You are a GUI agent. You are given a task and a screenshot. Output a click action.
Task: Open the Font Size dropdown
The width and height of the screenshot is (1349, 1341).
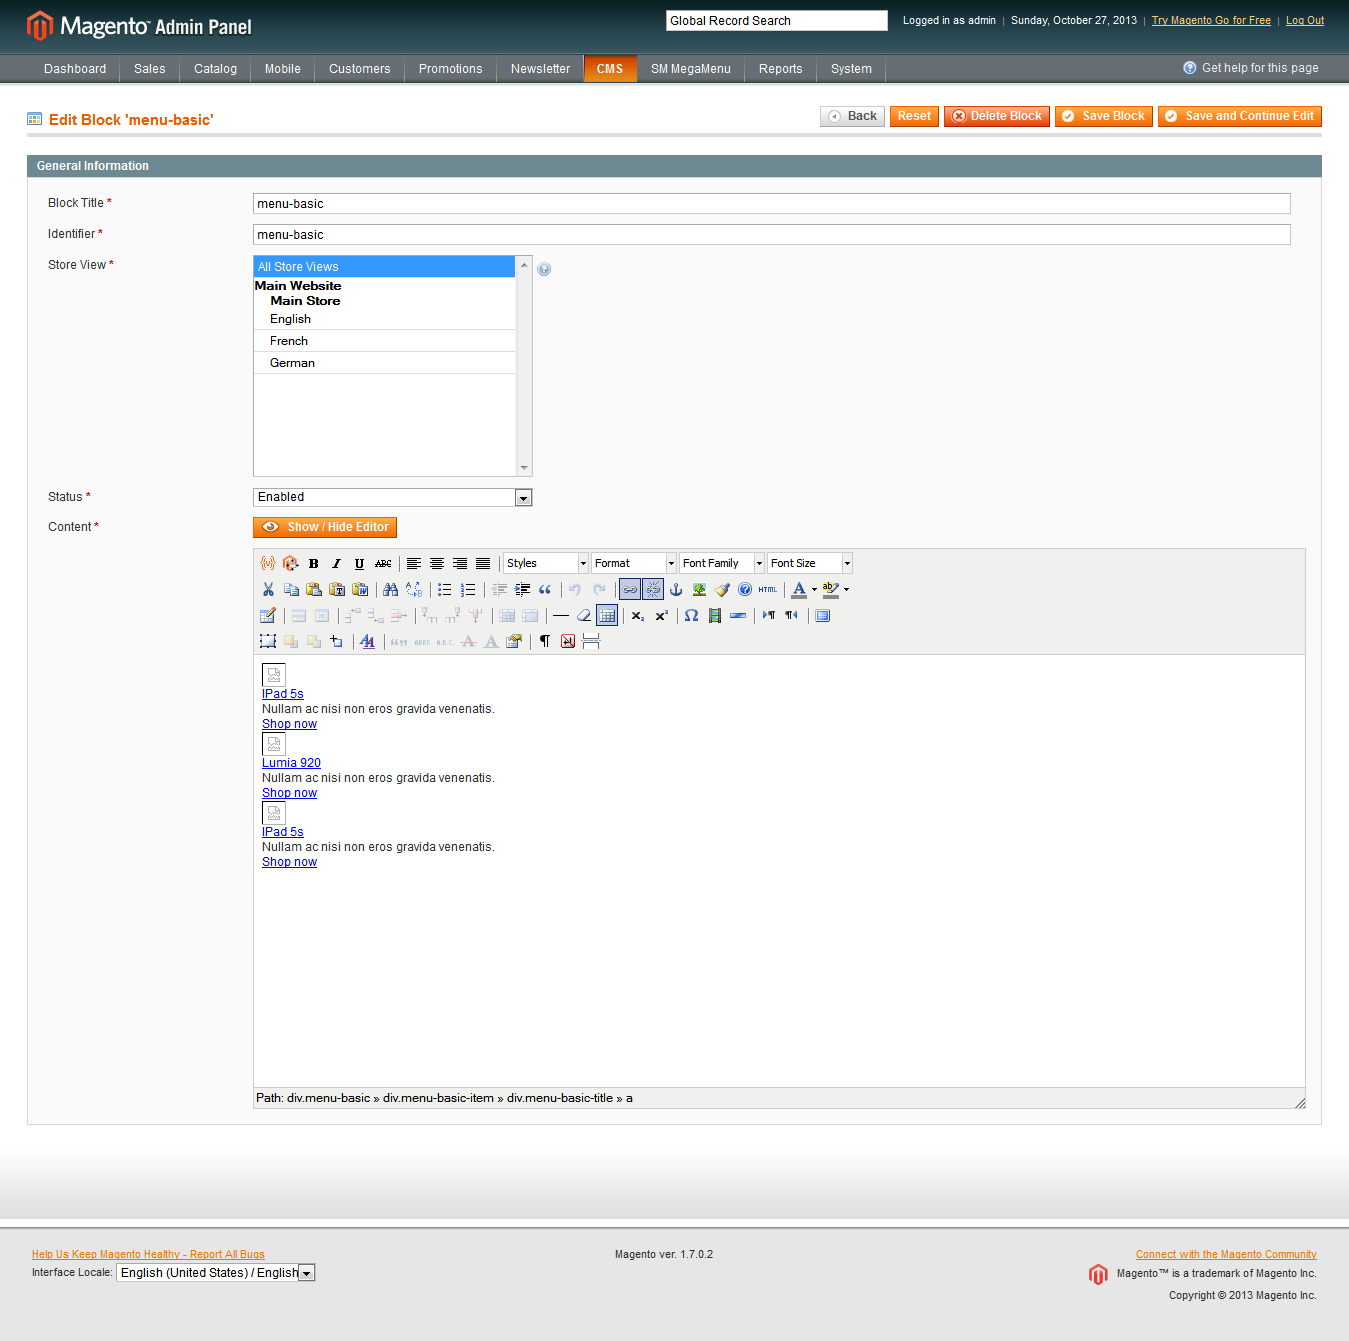[810, 564]
